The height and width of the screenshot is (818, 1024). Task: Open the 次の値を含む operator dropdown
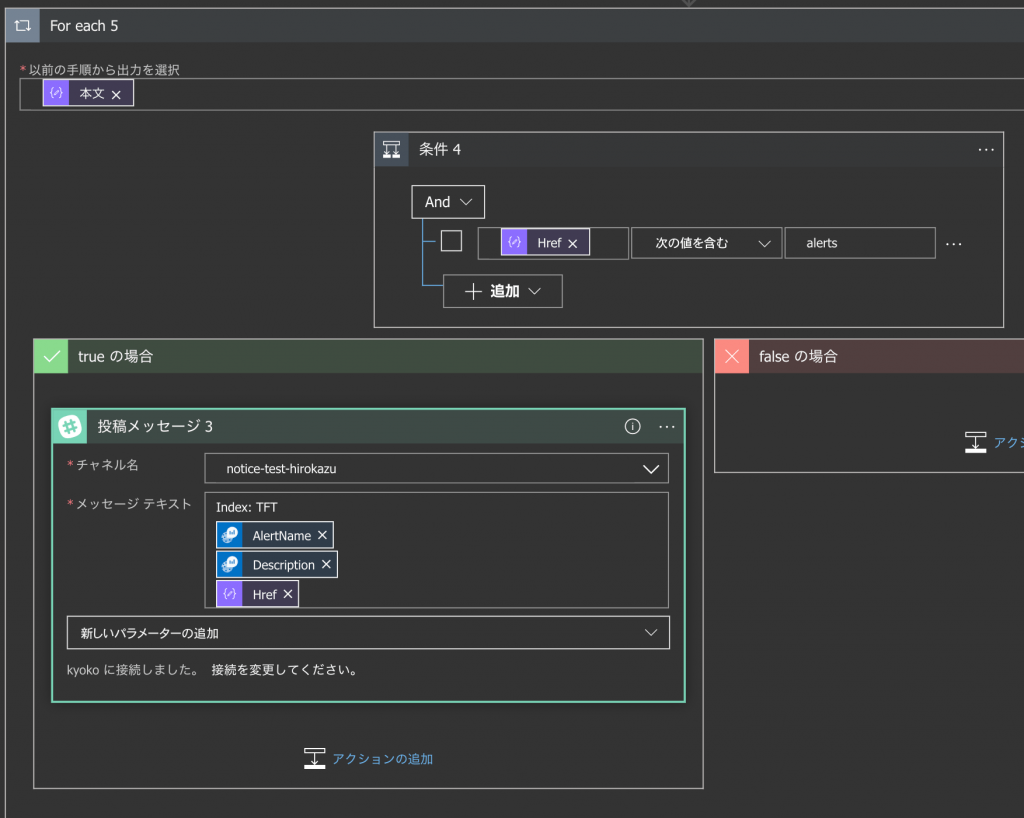pyautogui.click(x=707, y=243)
